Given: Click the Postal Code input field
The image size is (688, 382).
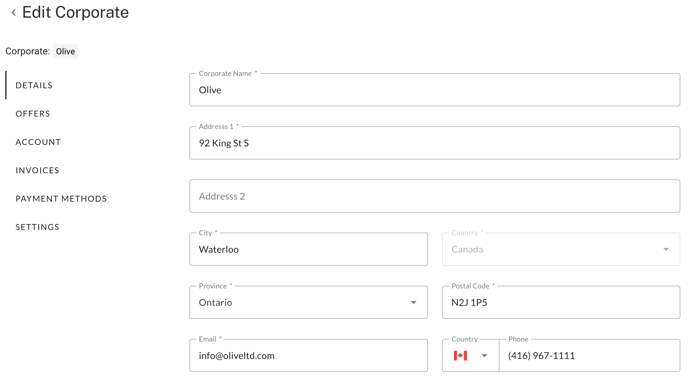Looking at the screenshot, I should pos(561,303).
